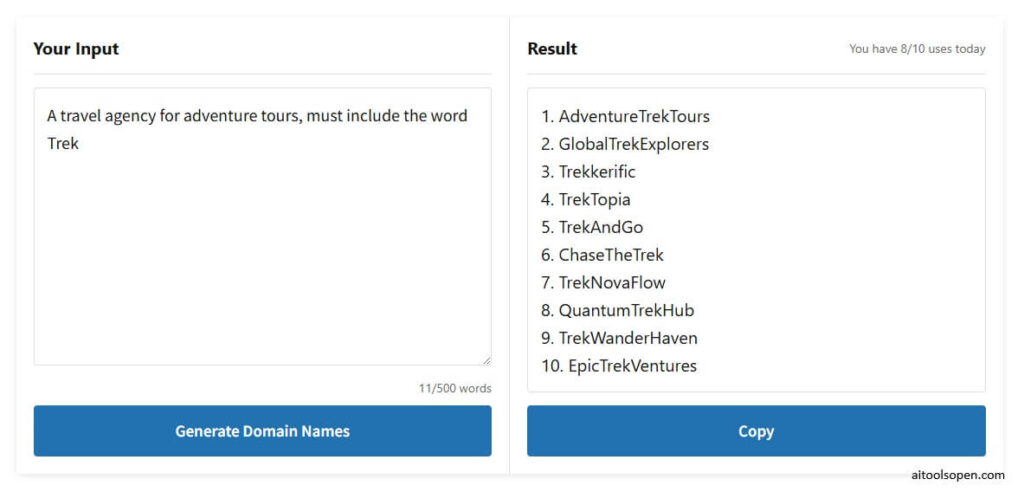Click inside the input description text area
1024x492 pixels.
click(262, 250)
